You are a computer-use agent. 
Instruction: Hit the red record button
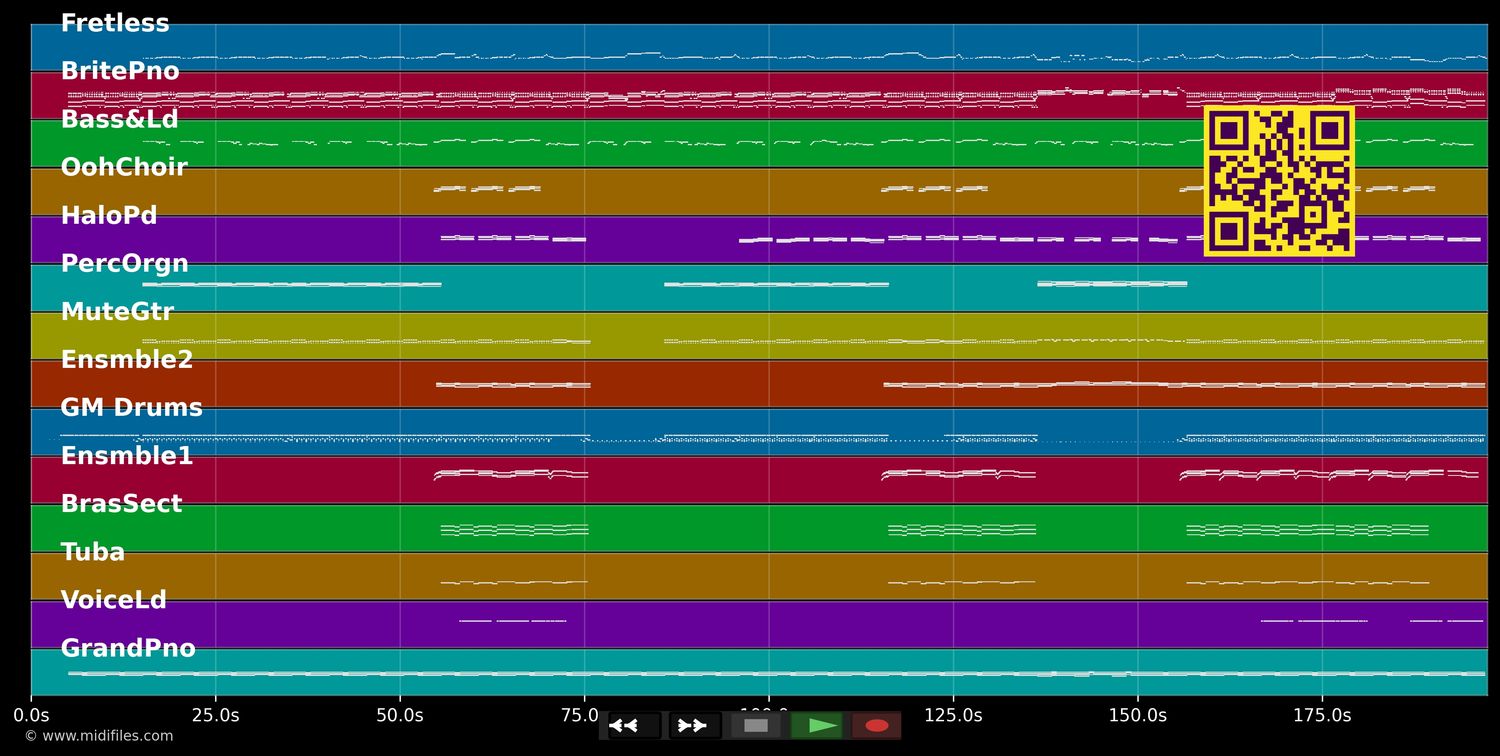click(877, 726)
